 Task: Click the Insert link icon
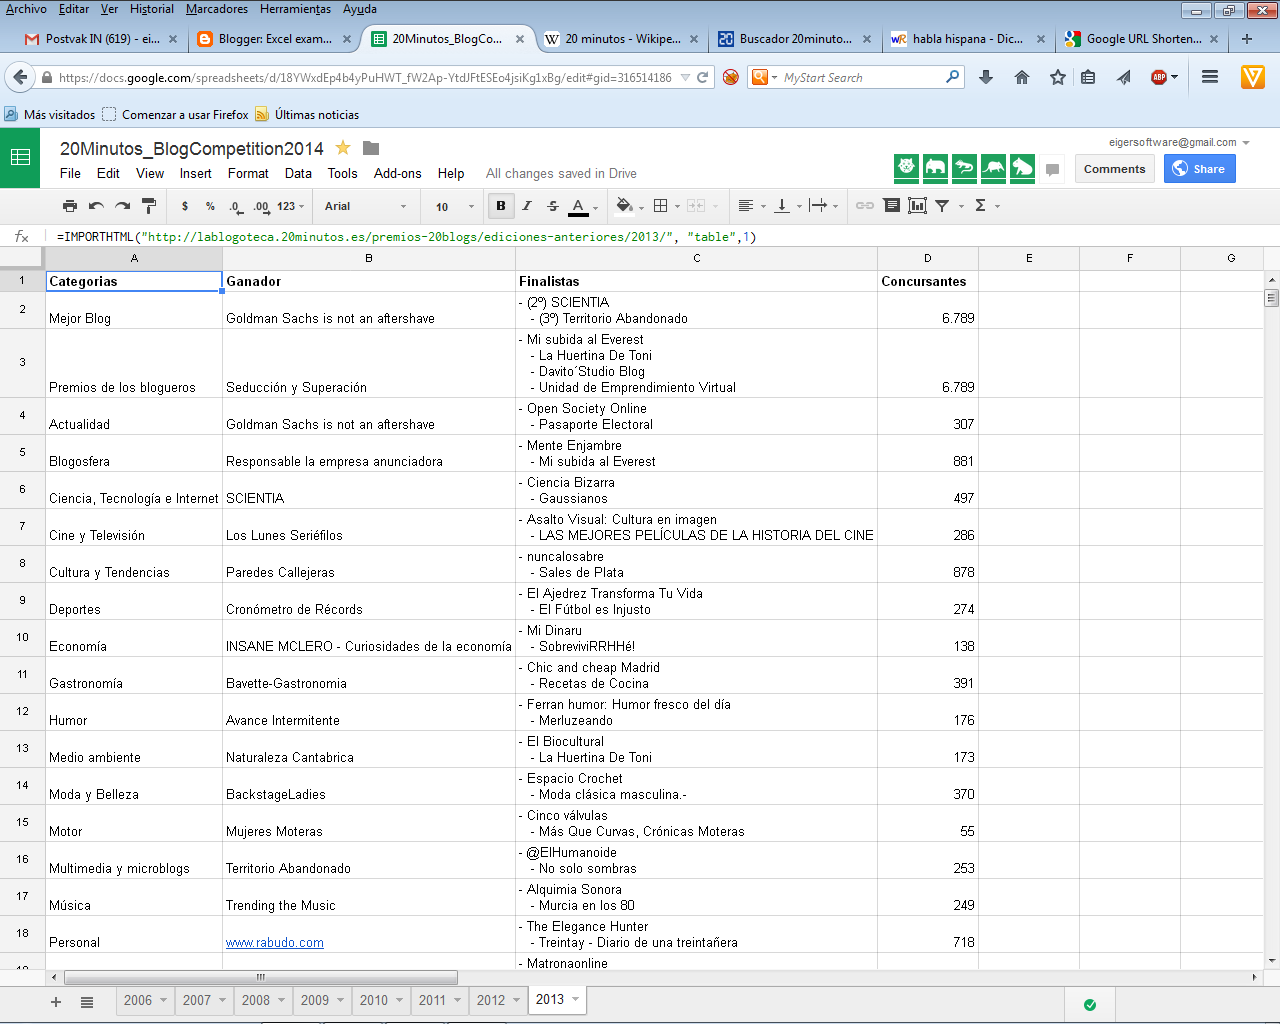click(x=865, y=206)
